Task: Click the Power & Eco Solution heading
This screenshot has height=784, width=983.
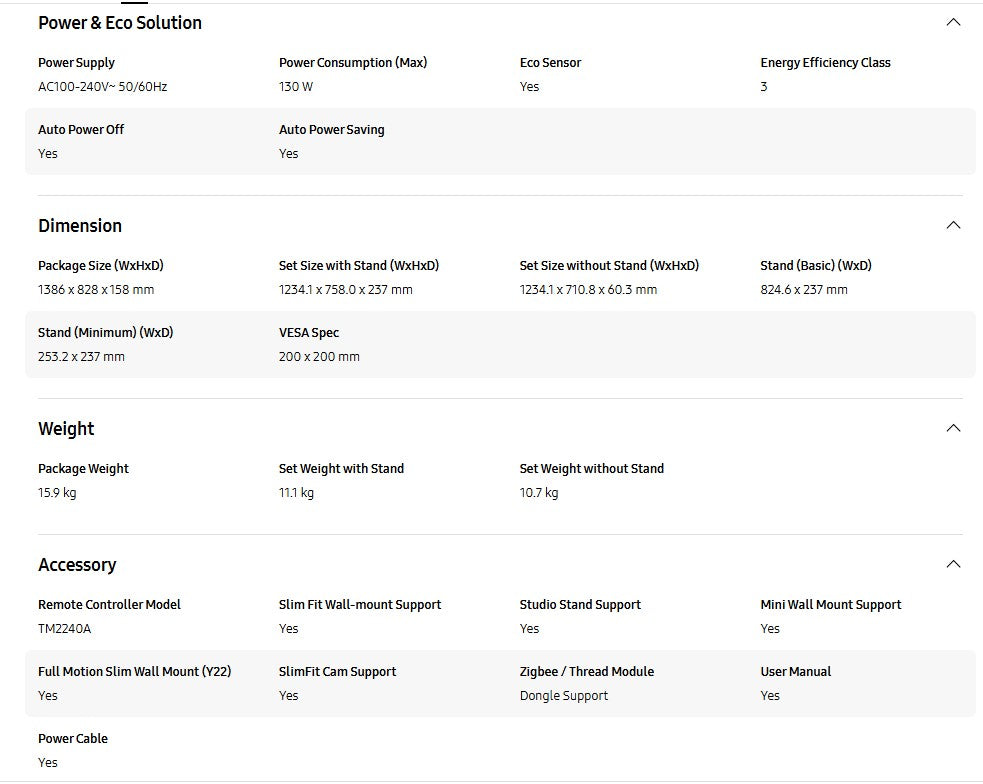Action: 120,23
